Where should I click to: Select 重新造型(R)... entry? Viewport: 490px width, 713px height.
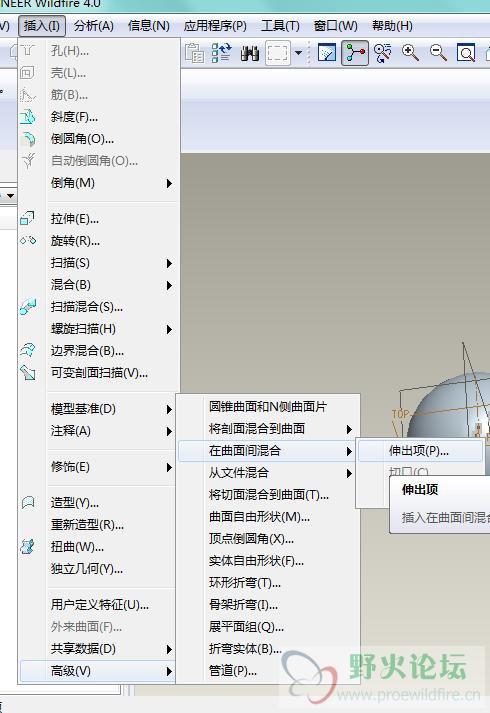click(x=99, y=525)
